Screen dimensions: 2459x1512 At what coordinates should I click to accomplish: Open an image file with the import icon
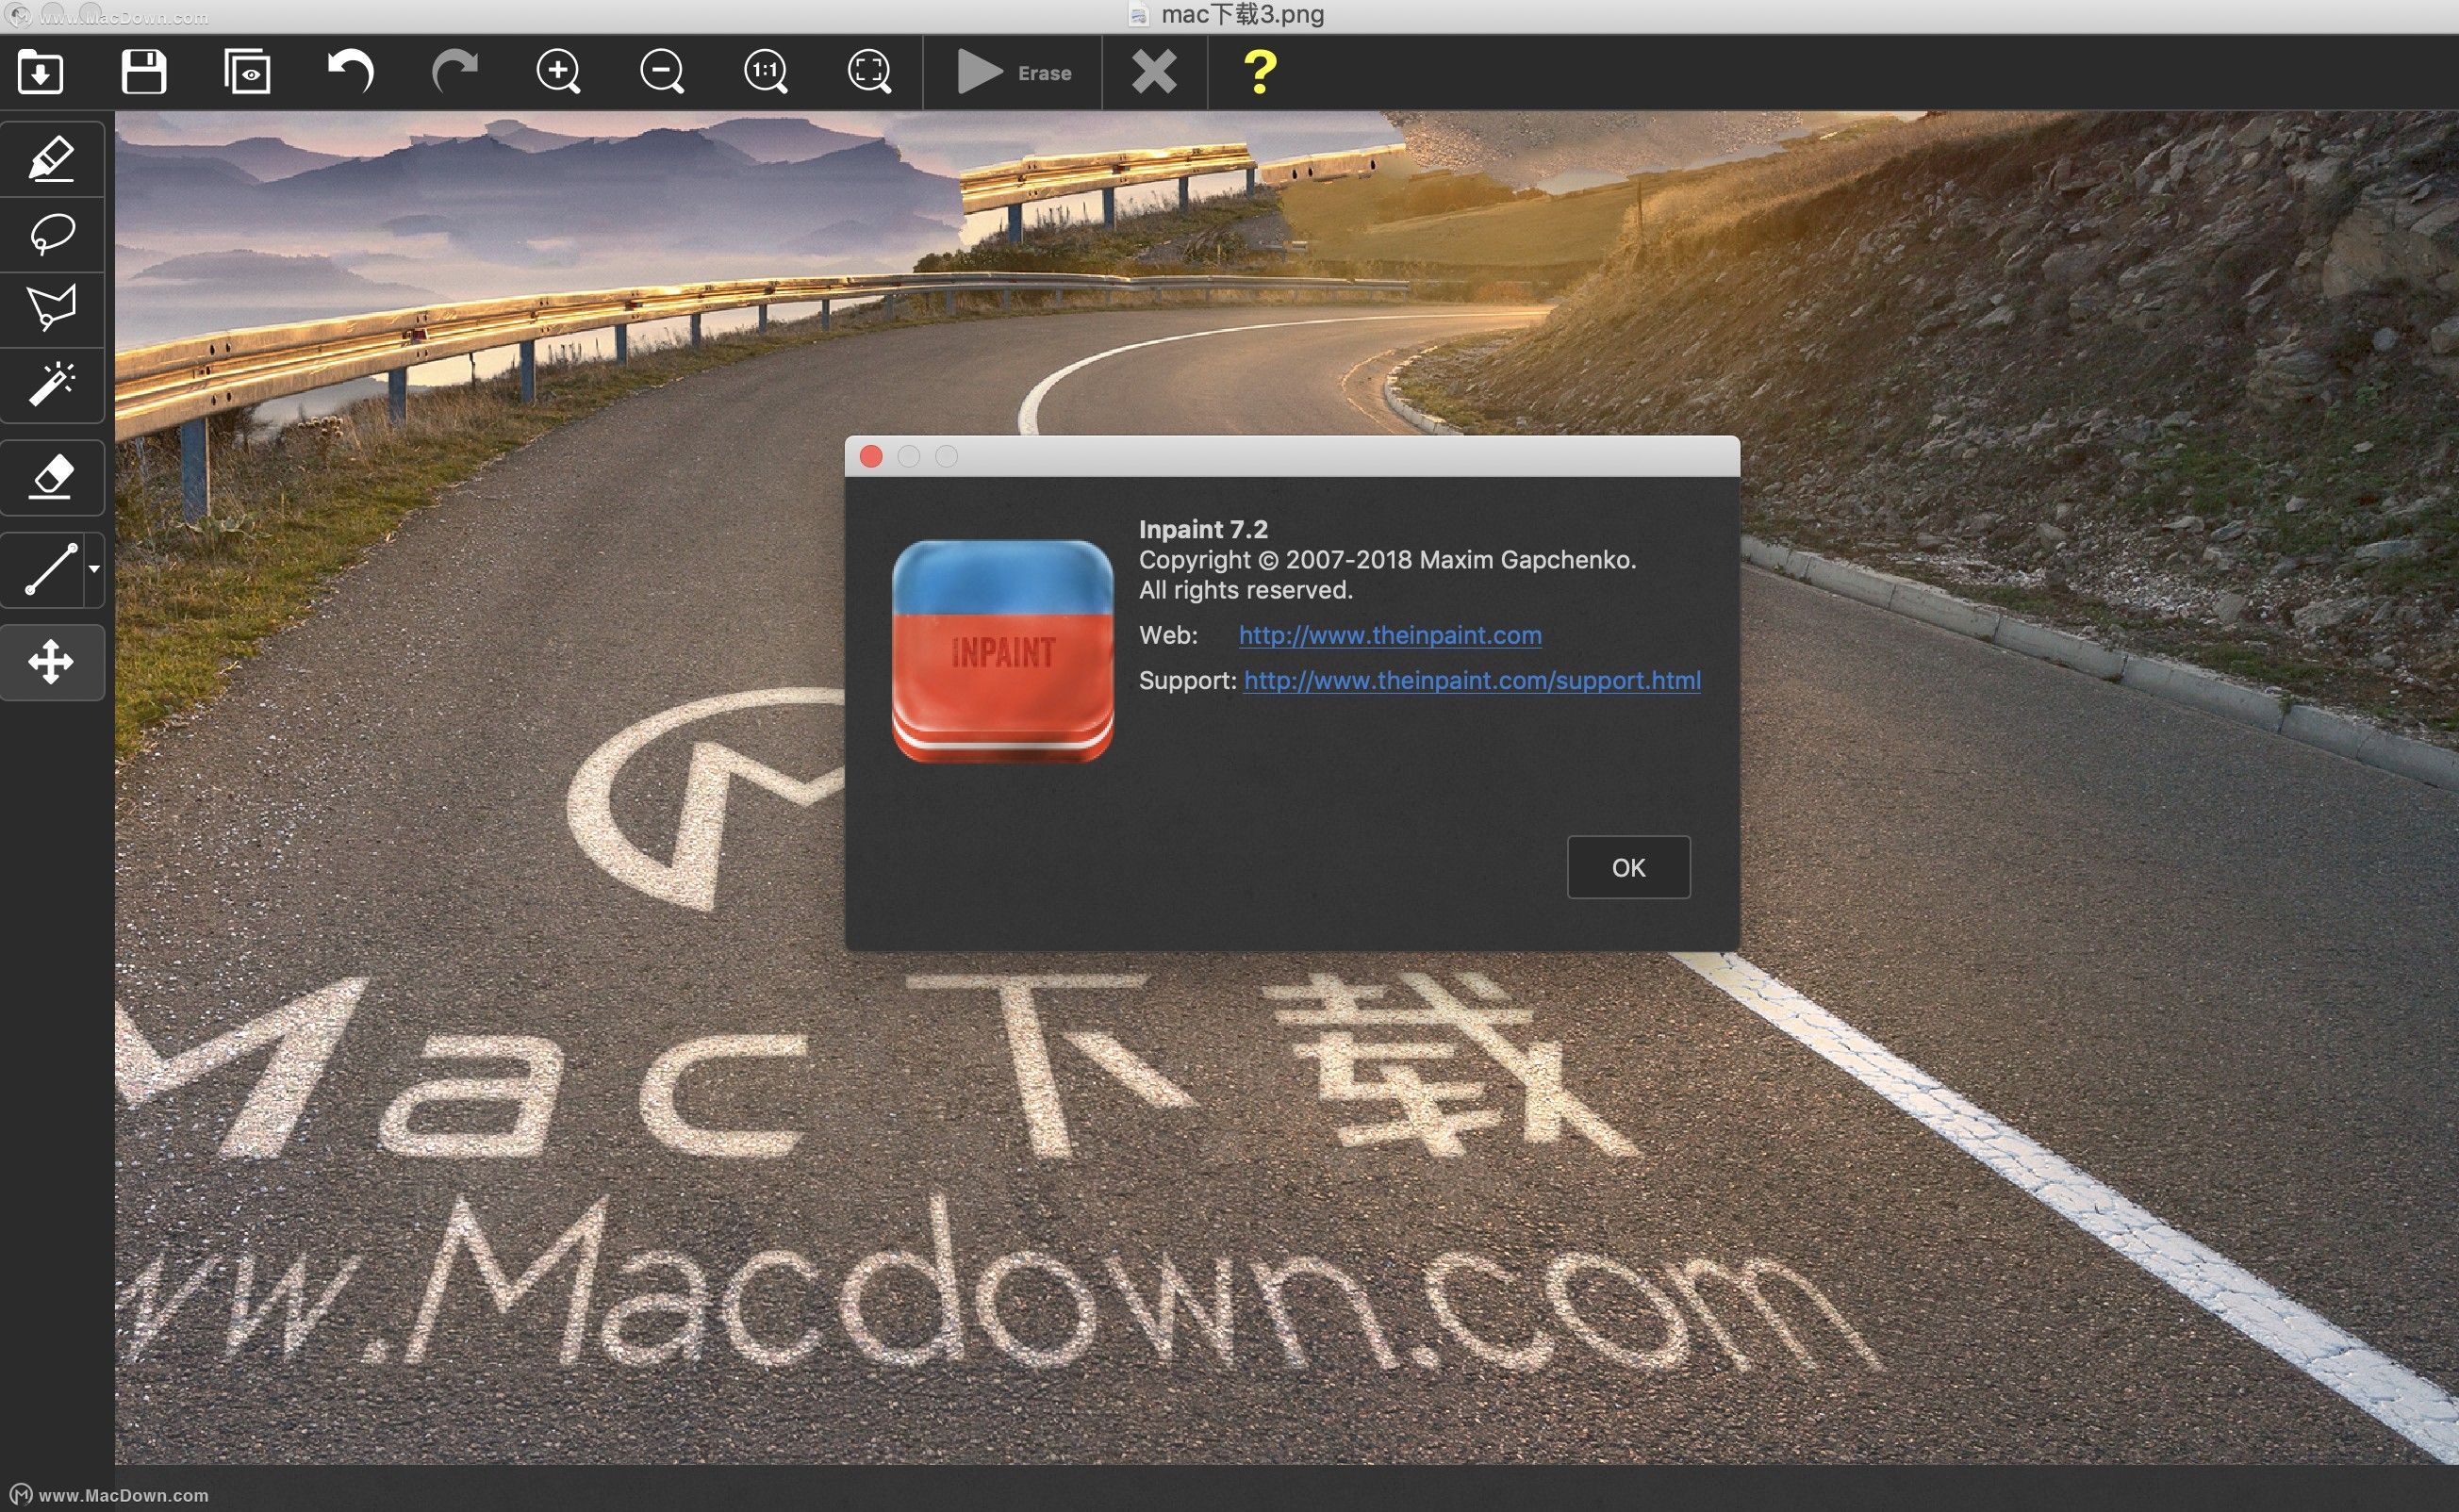[40, 72]
